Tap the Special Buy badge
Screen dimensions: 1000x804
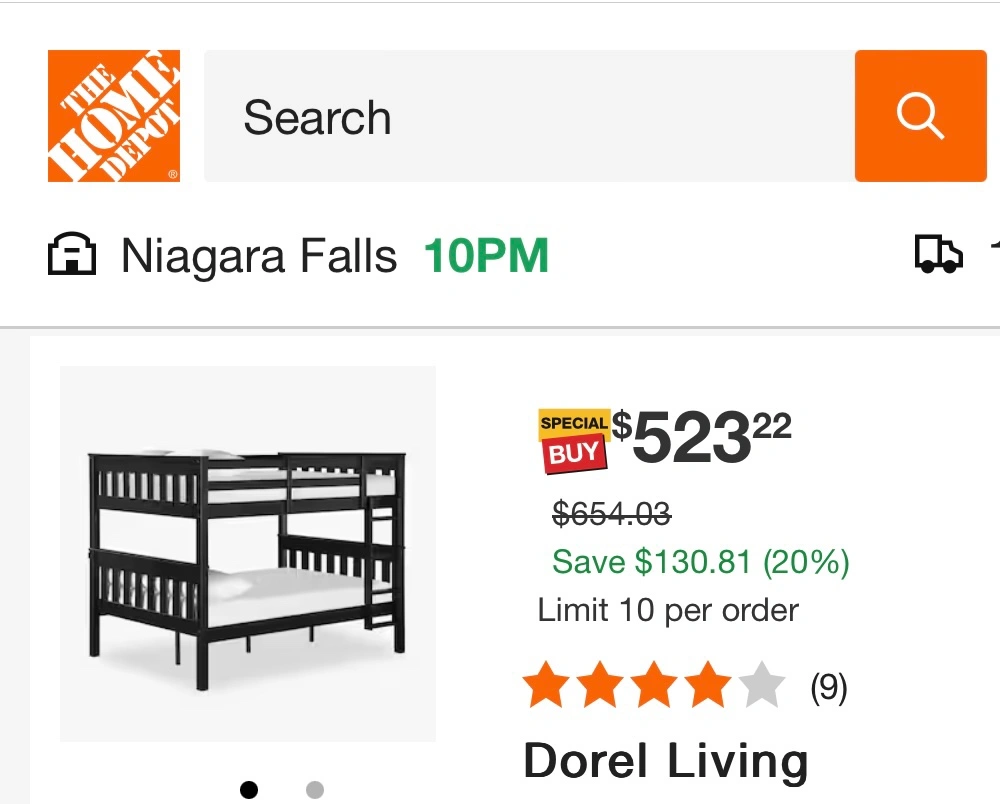tap(574, 441)
